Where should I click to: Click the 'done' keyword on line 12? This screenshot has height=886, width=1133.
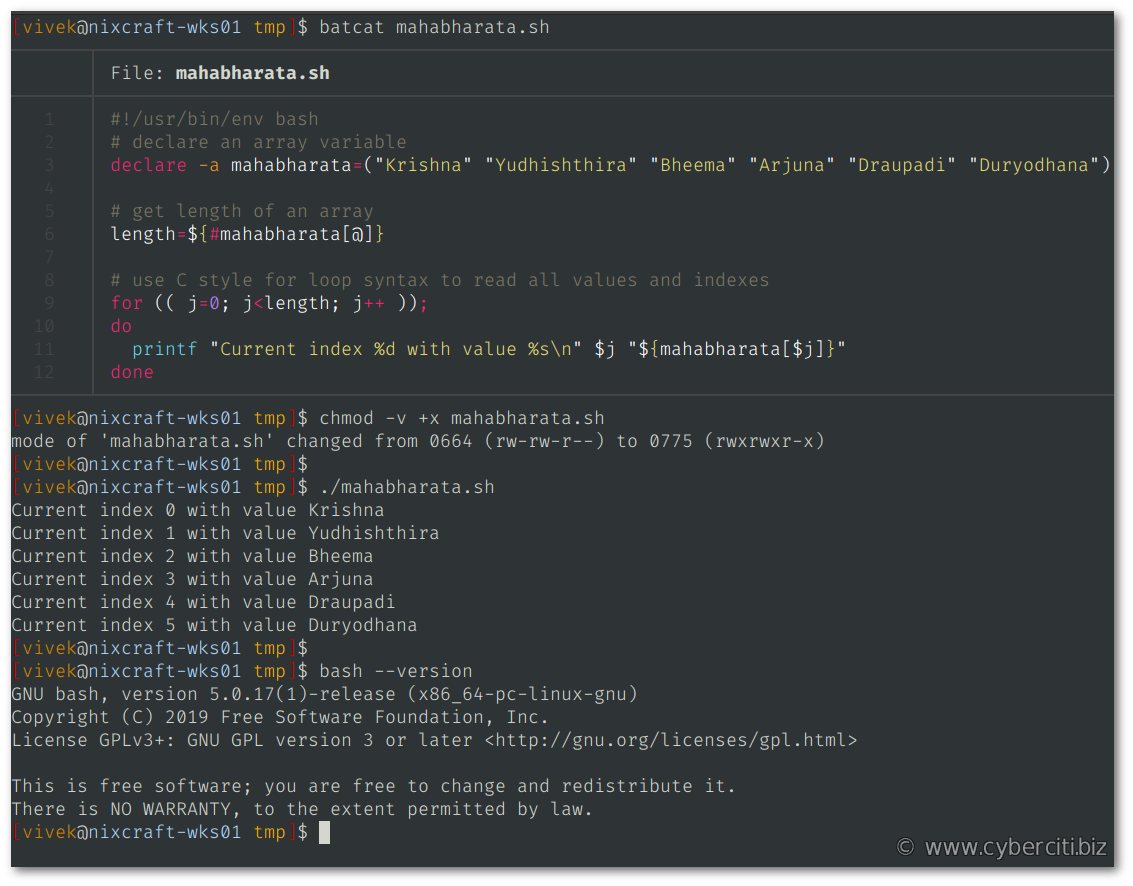(x=132, y=373)
